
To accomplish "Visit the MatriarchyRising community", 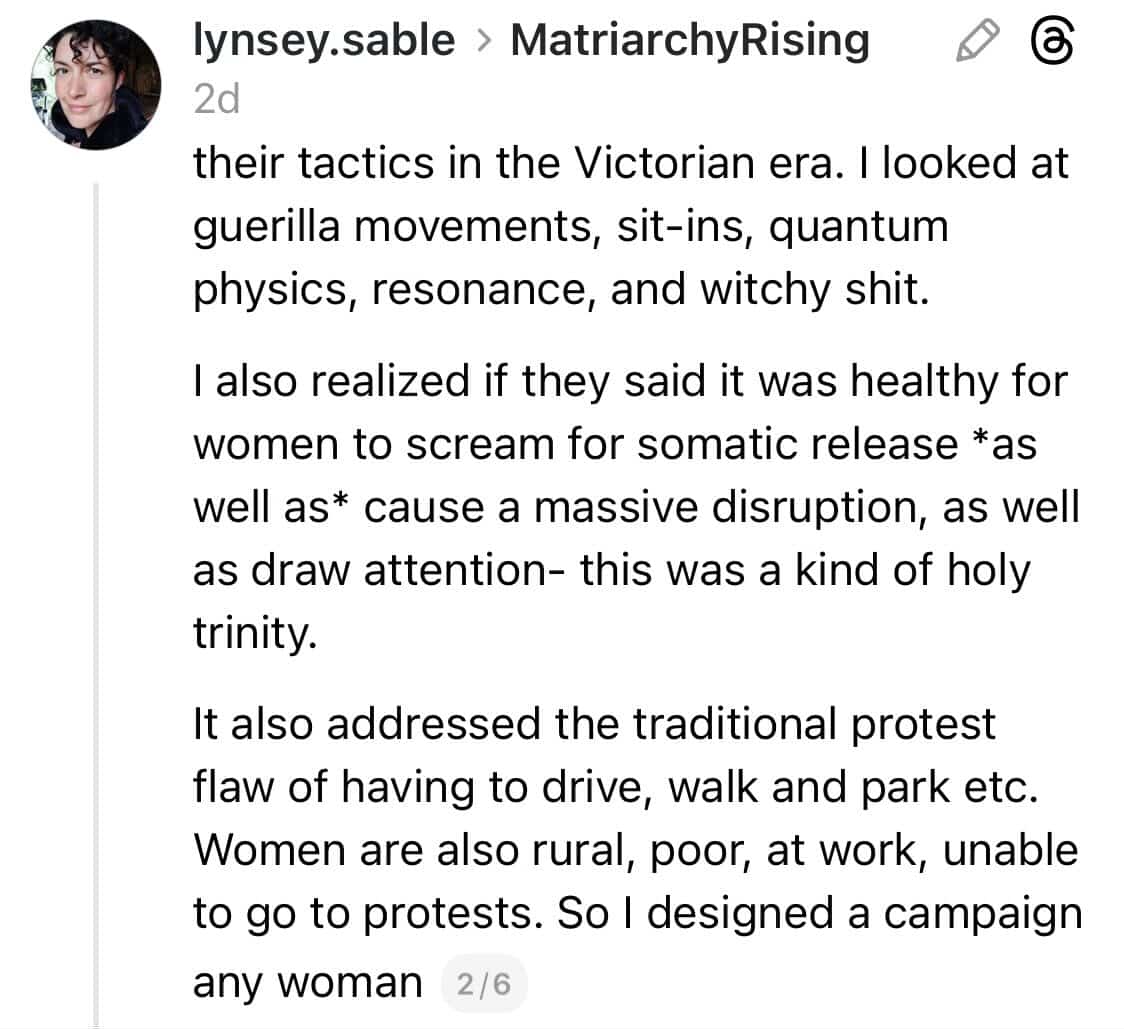I will point(689,41).
